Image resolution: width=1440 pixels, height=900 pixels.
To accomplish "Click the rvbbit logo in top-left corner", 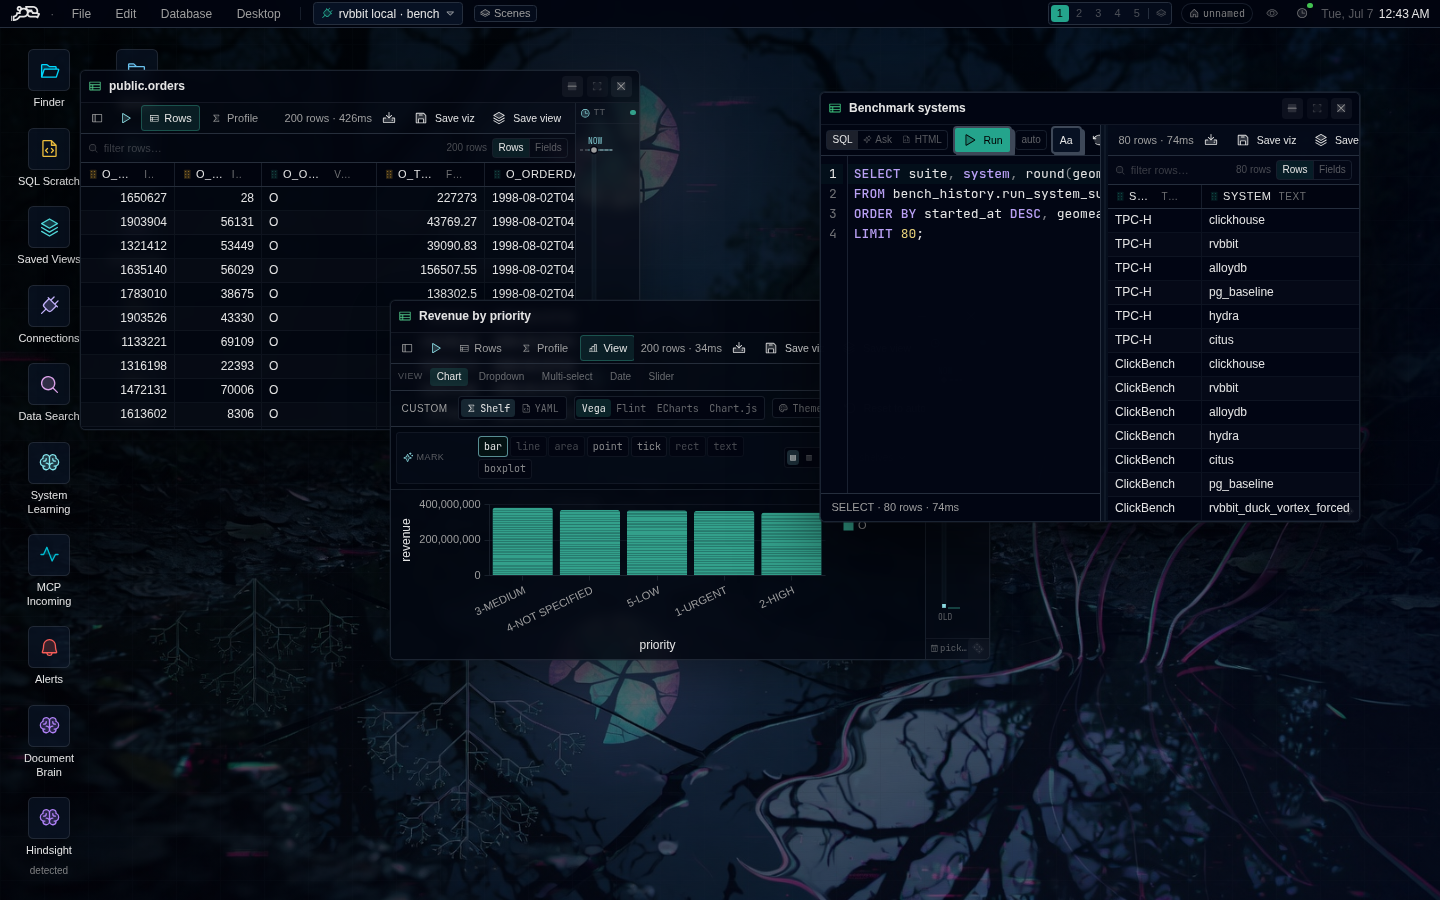I will [x=25, y=13].
